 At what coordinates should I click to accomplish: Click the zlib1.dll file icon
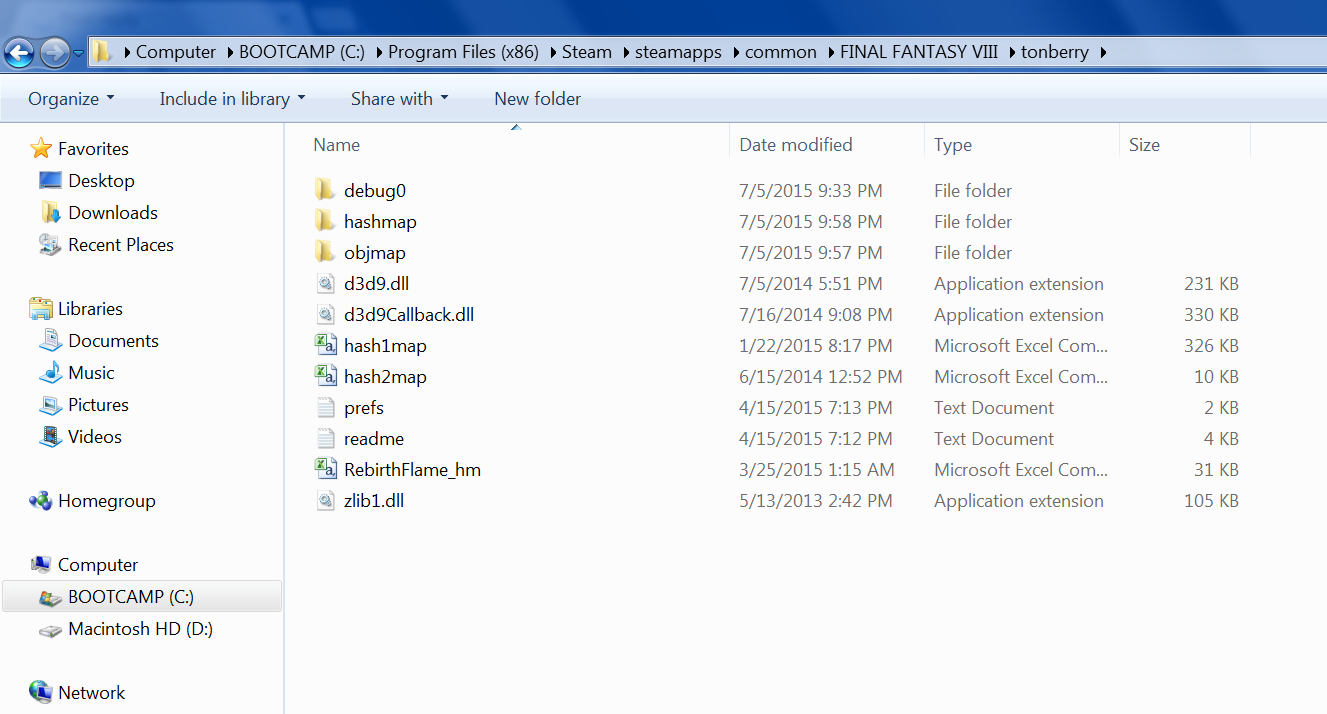[325, 500]
